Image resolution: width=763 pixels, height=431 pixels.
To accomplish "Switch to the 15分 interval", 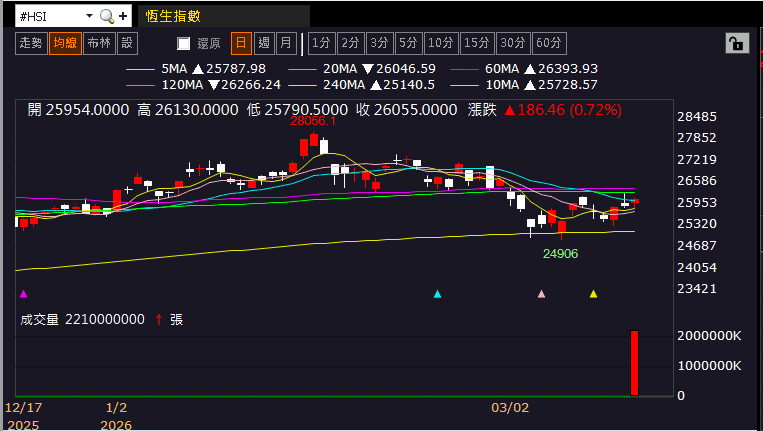I will click(477, 43).
